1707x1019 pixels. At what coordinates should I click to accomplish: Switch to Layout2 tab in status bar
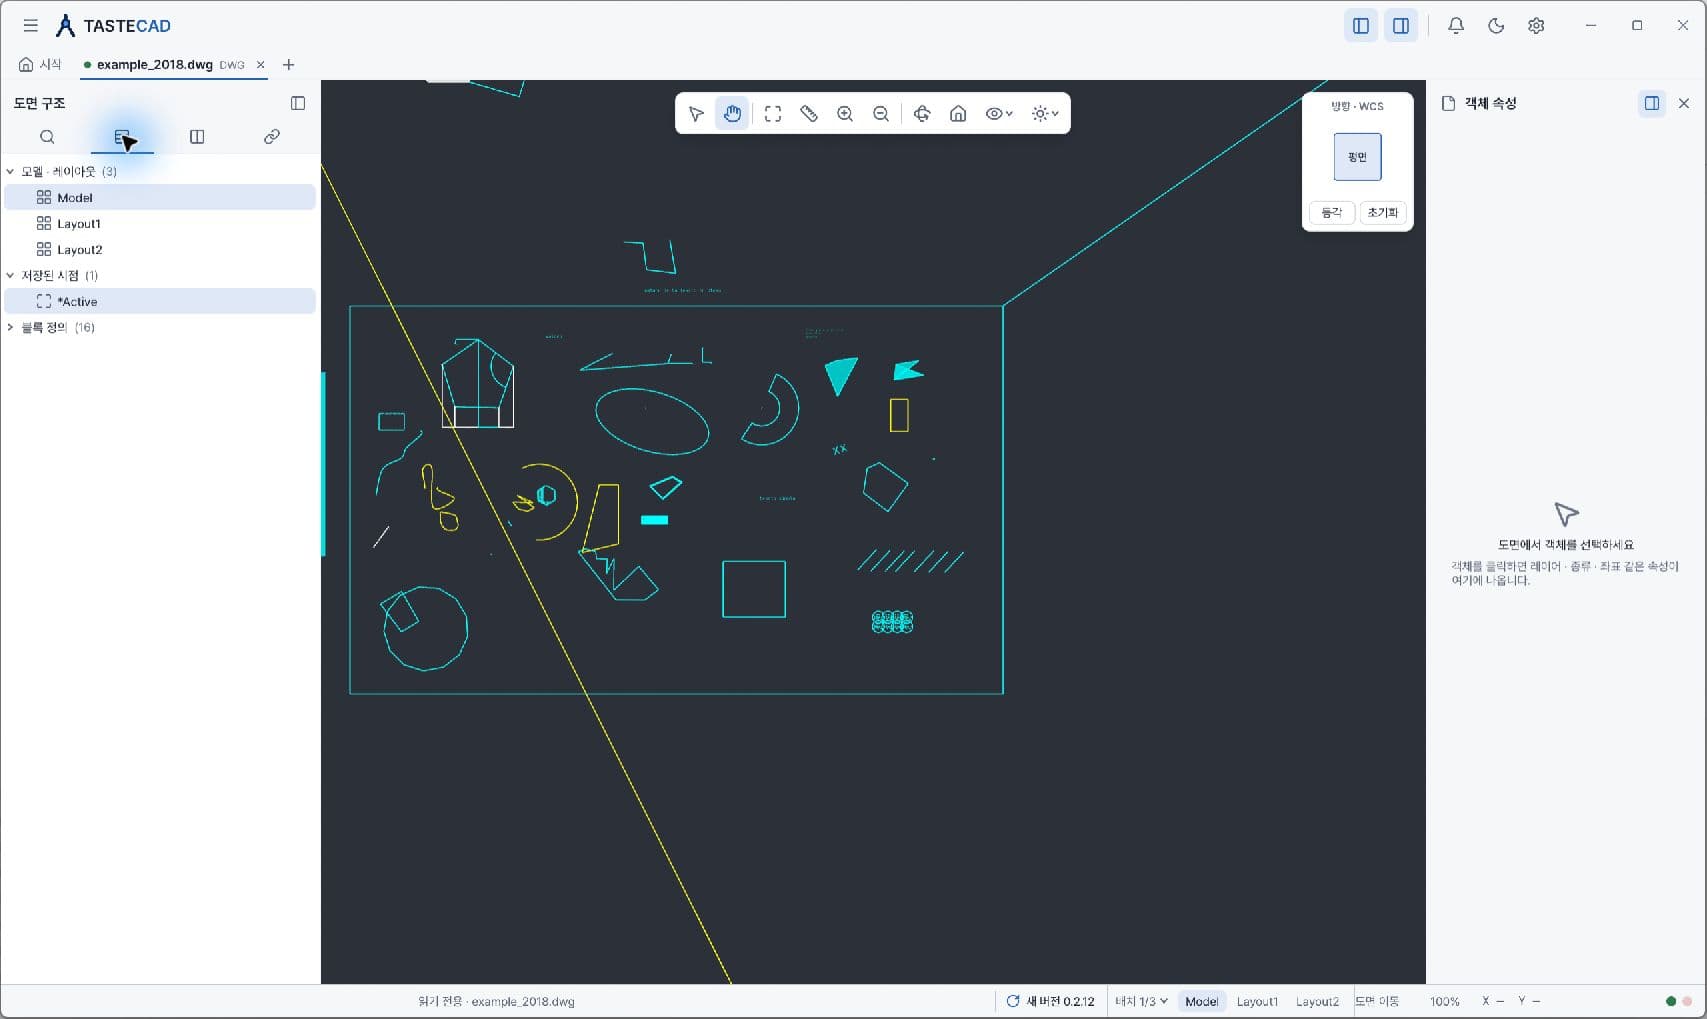click(1317, 1001)
